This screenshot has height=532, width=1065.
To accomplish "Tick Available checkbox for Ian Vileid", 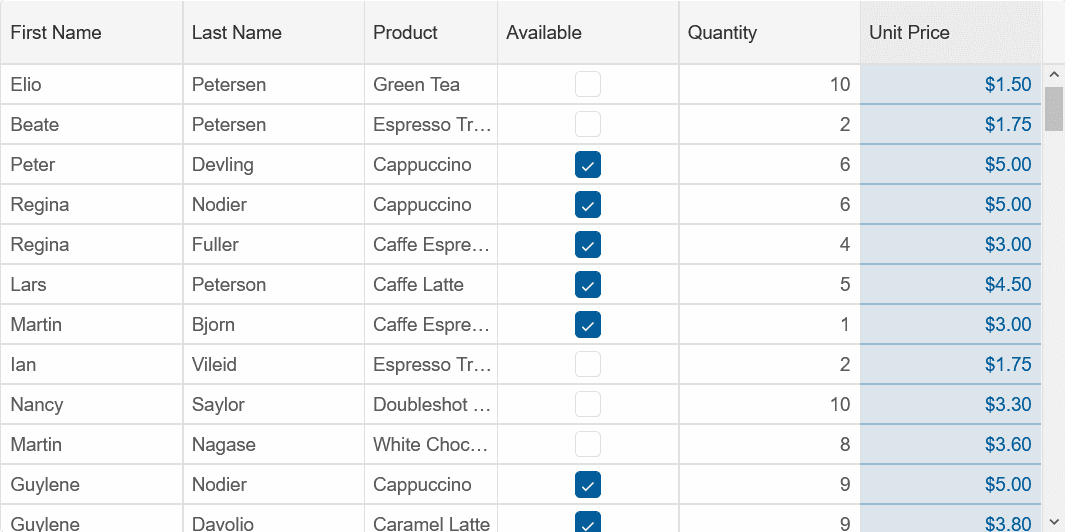I will 588,364.
